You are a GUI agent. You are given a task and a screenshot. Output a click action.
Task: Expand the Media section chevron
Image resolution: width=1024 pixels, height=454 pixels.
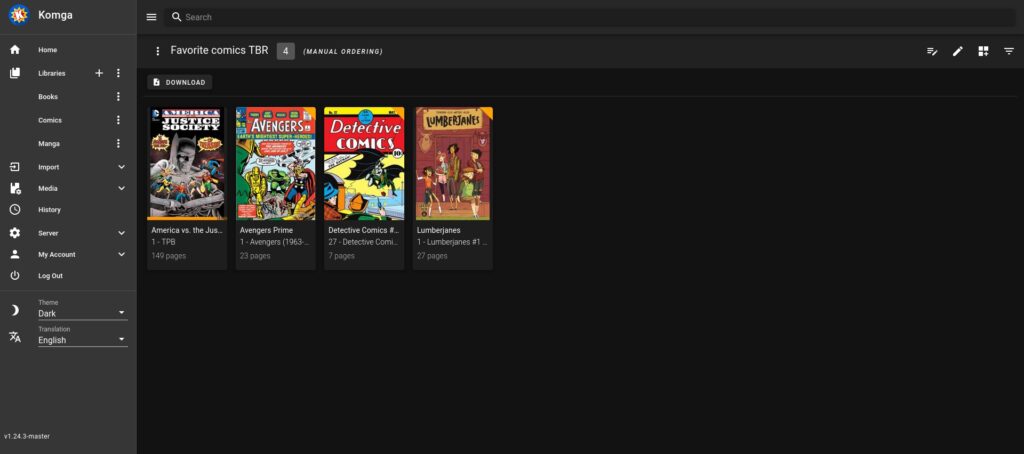click(121, 188)
